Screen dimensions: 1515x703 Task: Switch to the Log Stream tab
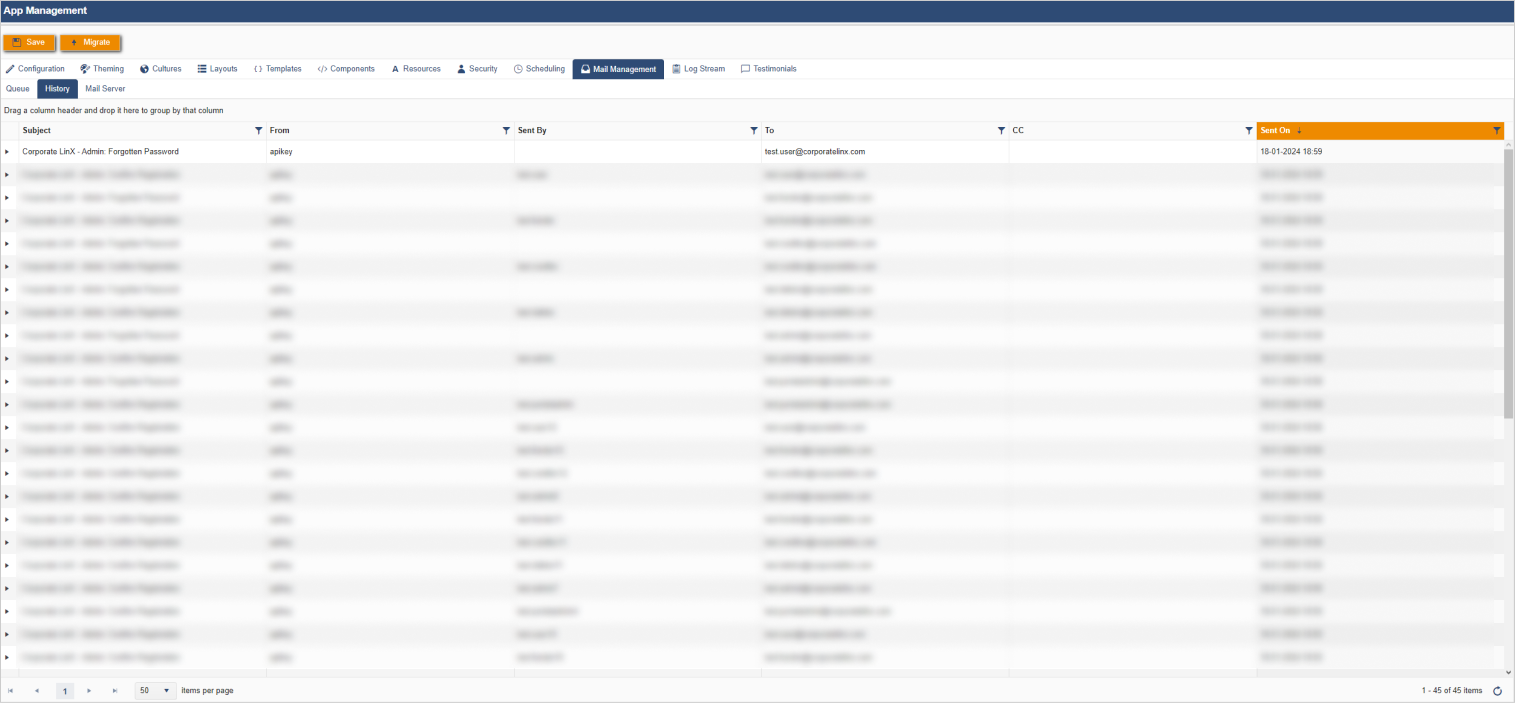coord(698,69)
